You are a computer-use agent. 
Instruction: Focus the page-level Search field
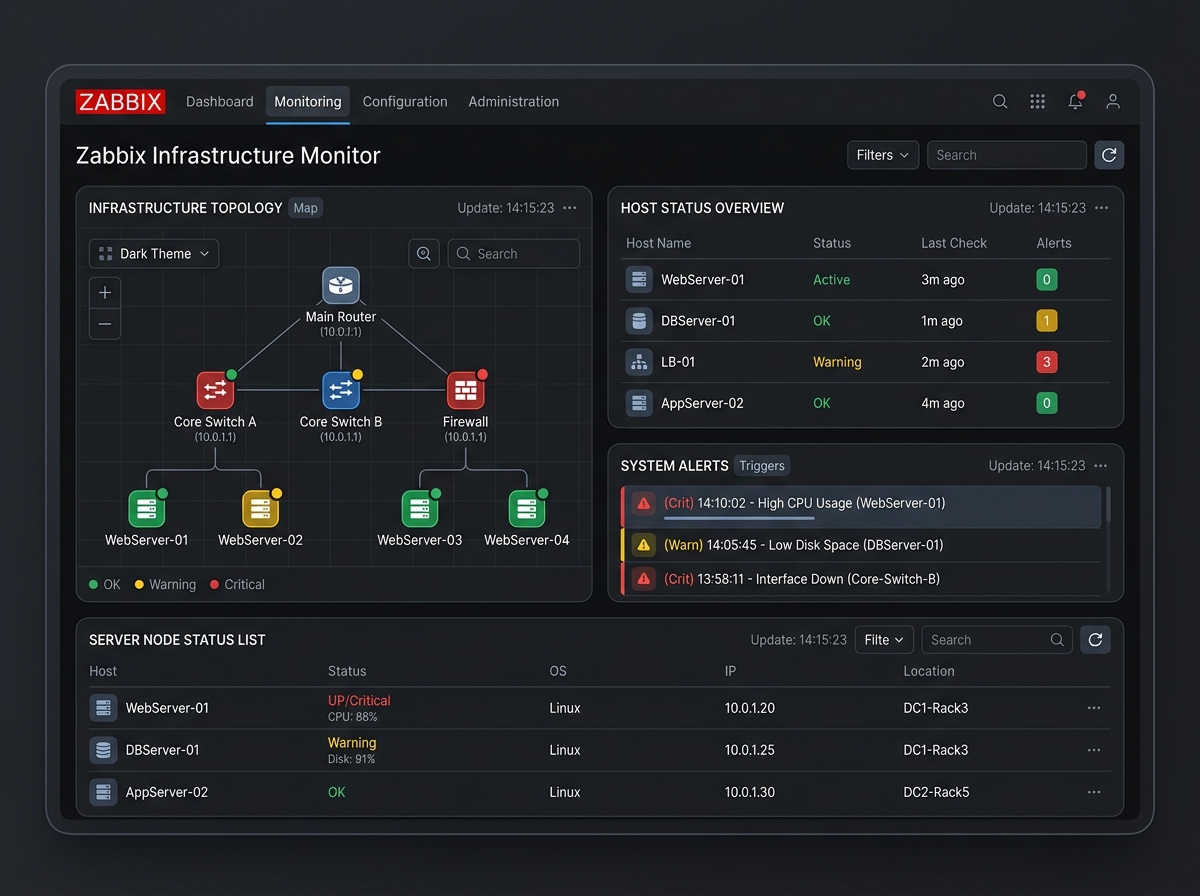tap(1007, 155)
